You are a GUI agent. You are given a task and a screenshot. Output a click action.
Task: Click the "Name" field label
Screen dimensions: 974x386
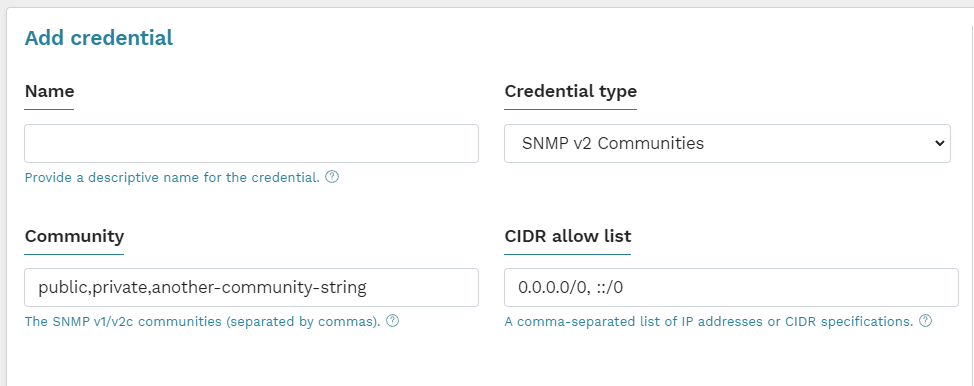point(49,91)
